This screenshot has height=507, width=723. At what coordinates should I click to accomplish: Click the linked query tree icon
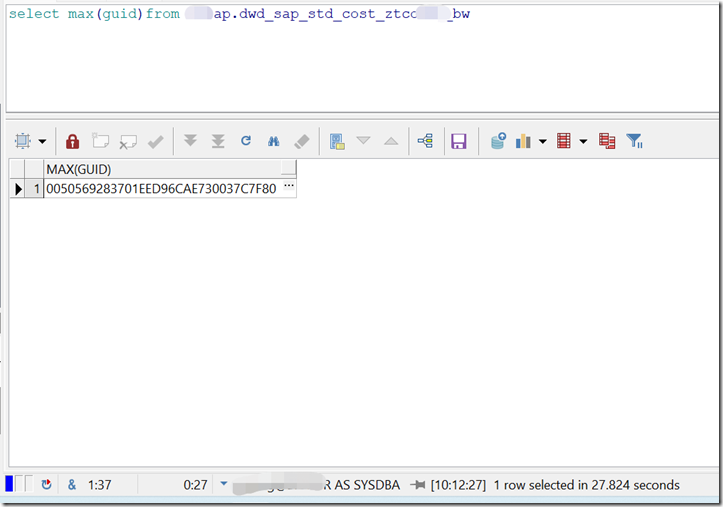click(425, 141)
